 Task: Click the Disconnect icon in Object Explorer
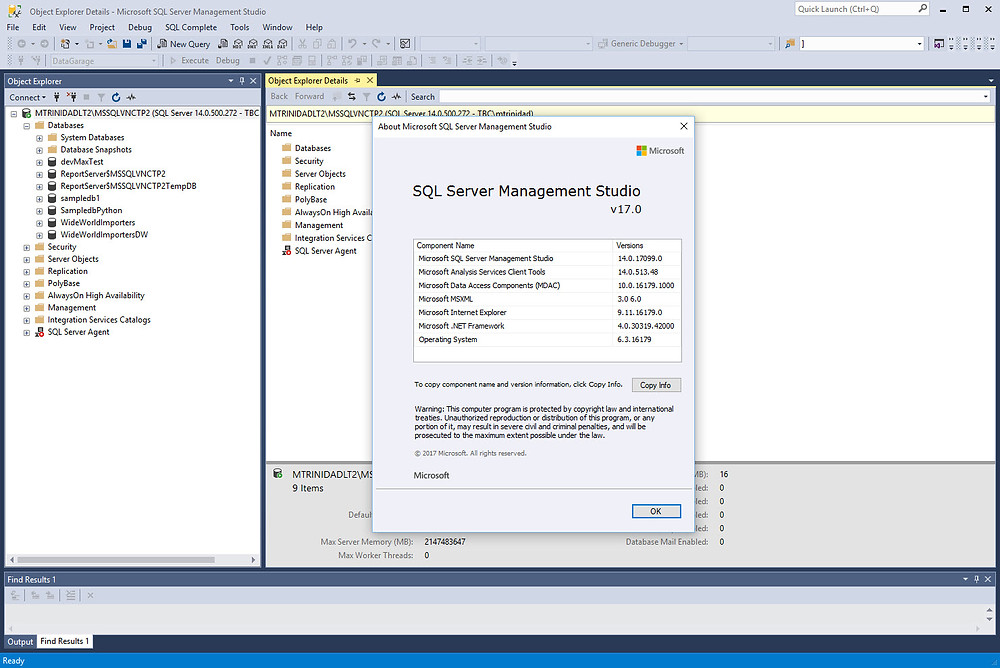71,98
